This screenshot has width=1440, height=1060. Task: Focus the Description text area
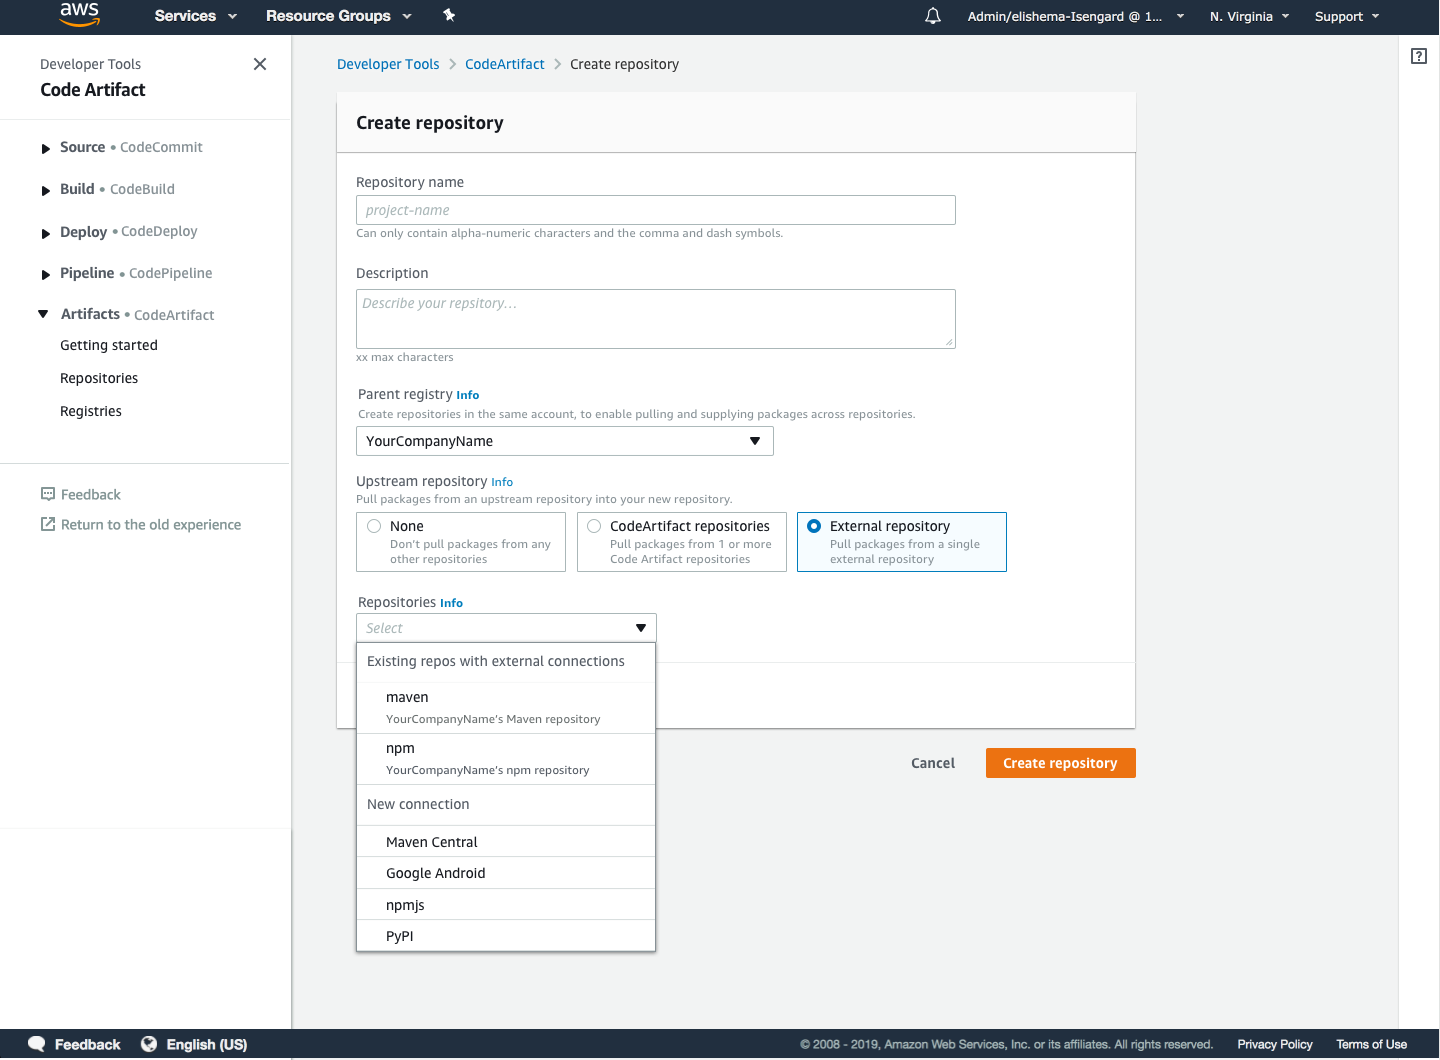pyautogui.click(x=656, y=319)
